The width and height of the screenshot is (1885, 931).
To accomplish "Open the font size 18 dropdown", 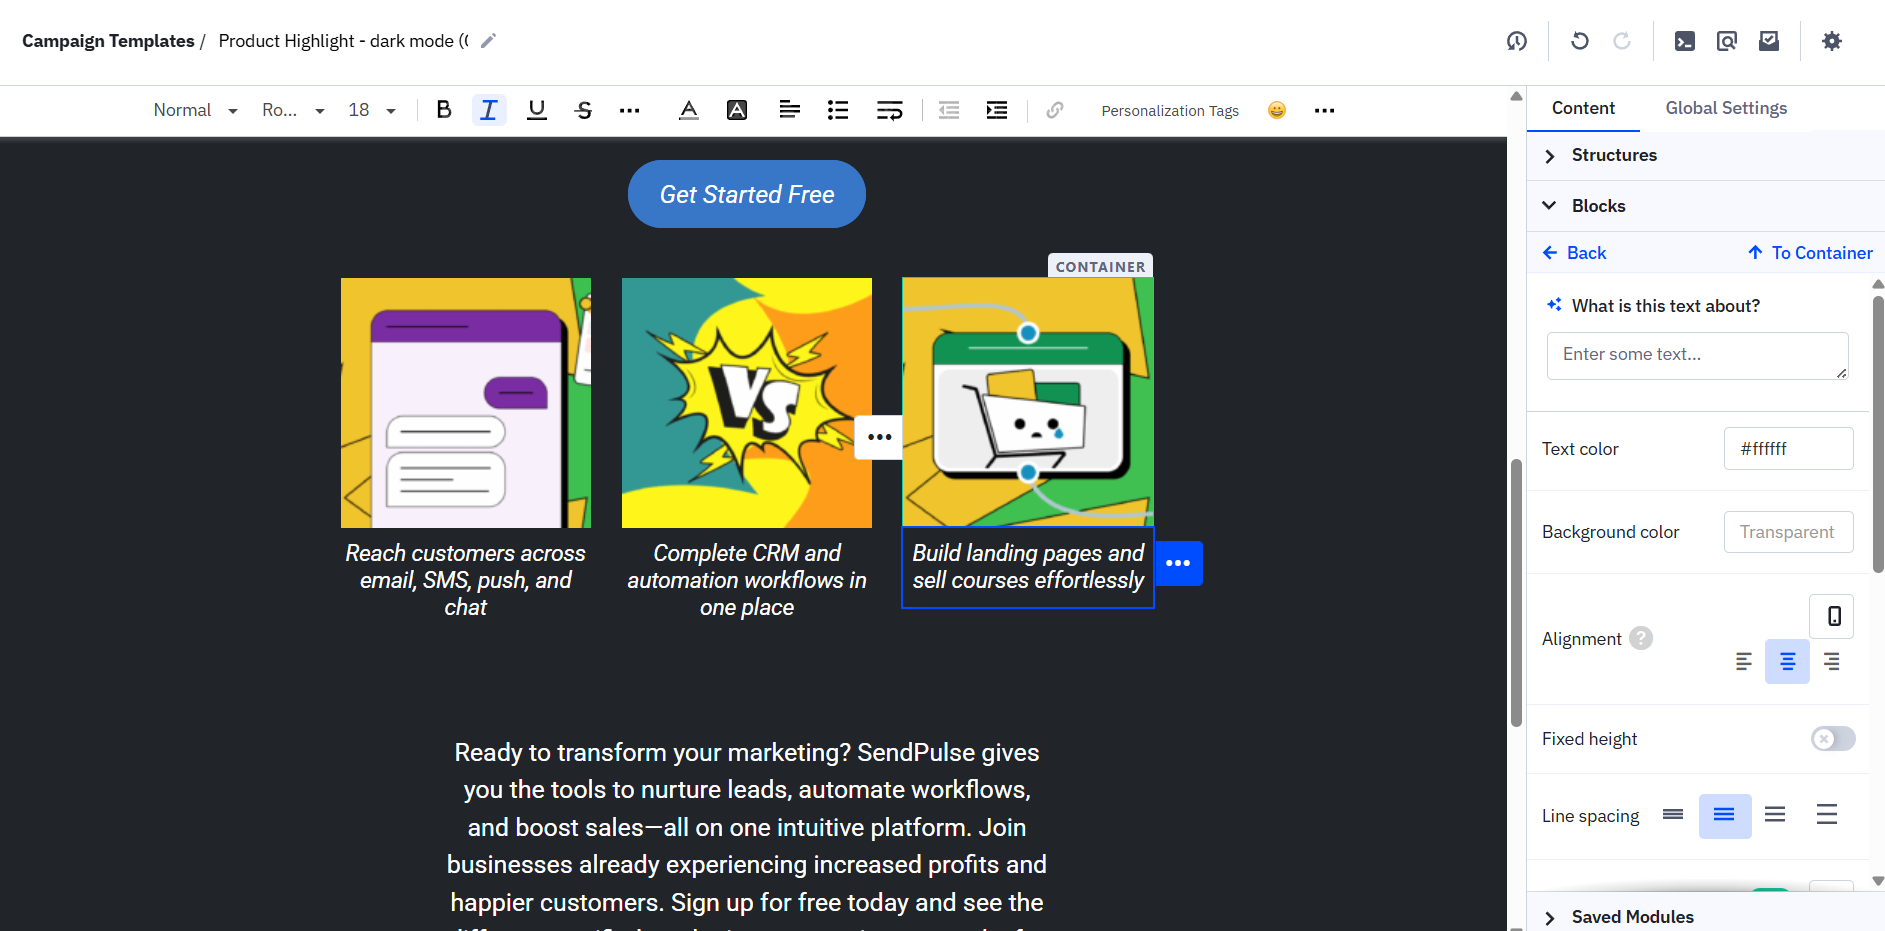I will (x=372, y=110).
